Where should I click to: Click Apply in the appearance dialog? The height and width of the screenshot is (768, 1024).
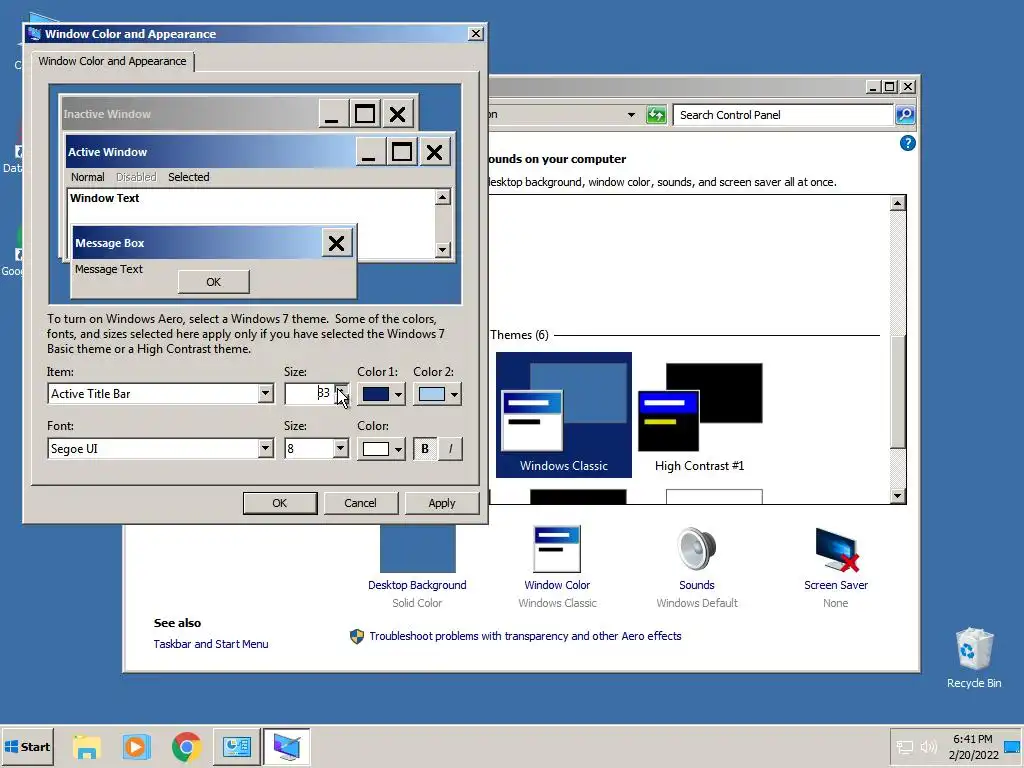(441, 503)
